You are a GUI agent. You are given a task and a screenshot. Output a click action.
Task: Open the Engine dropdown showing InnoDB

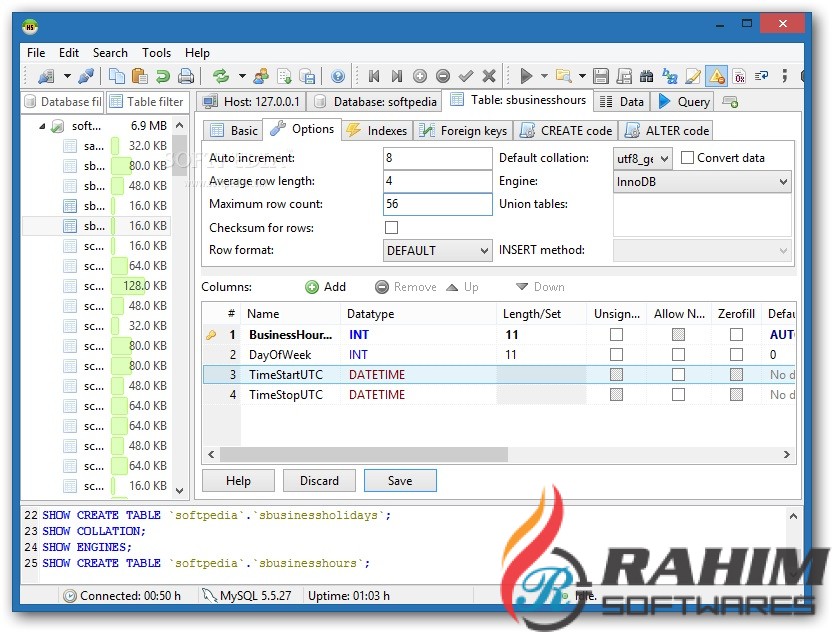point(702,182)
